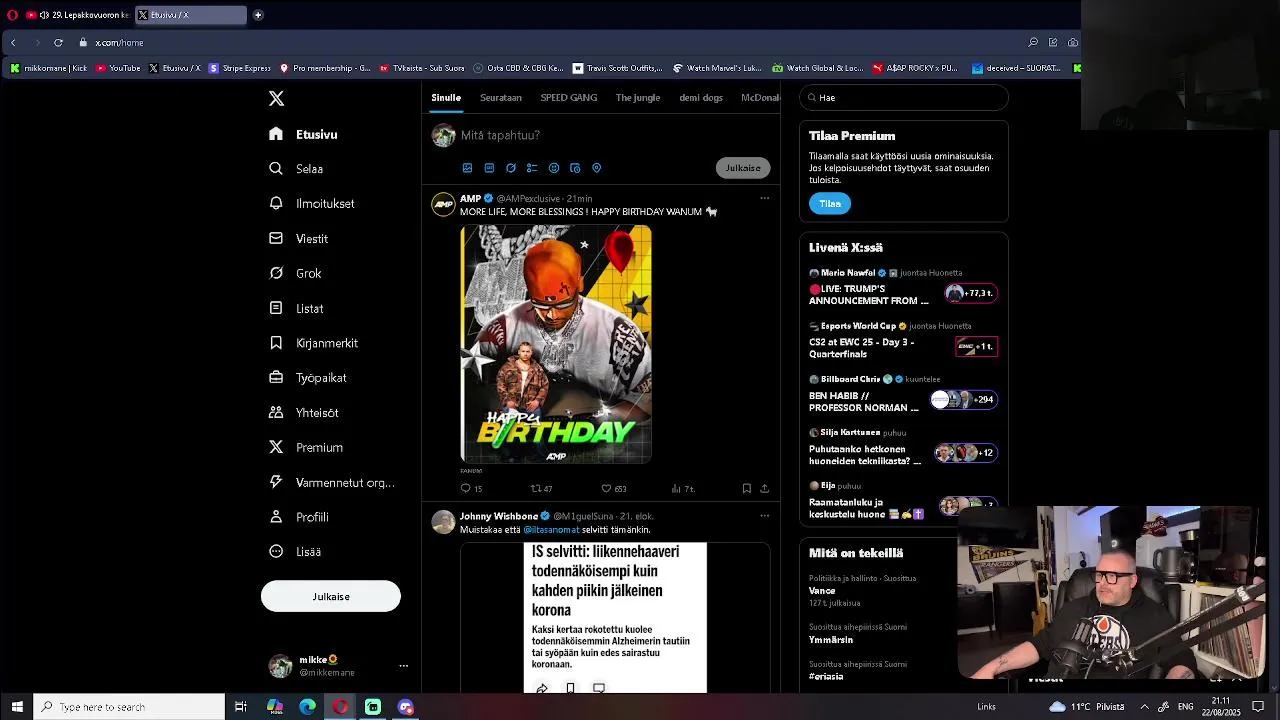1280x720 pixels.
Task: Open Discord from taskbar
Action: tap(405, 707)
